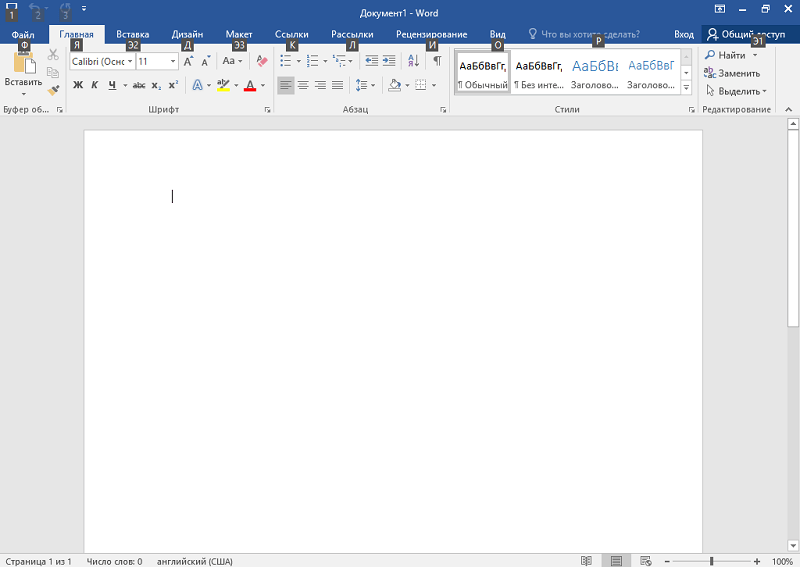Toggle bold Ж formatting

click(78, 85)
